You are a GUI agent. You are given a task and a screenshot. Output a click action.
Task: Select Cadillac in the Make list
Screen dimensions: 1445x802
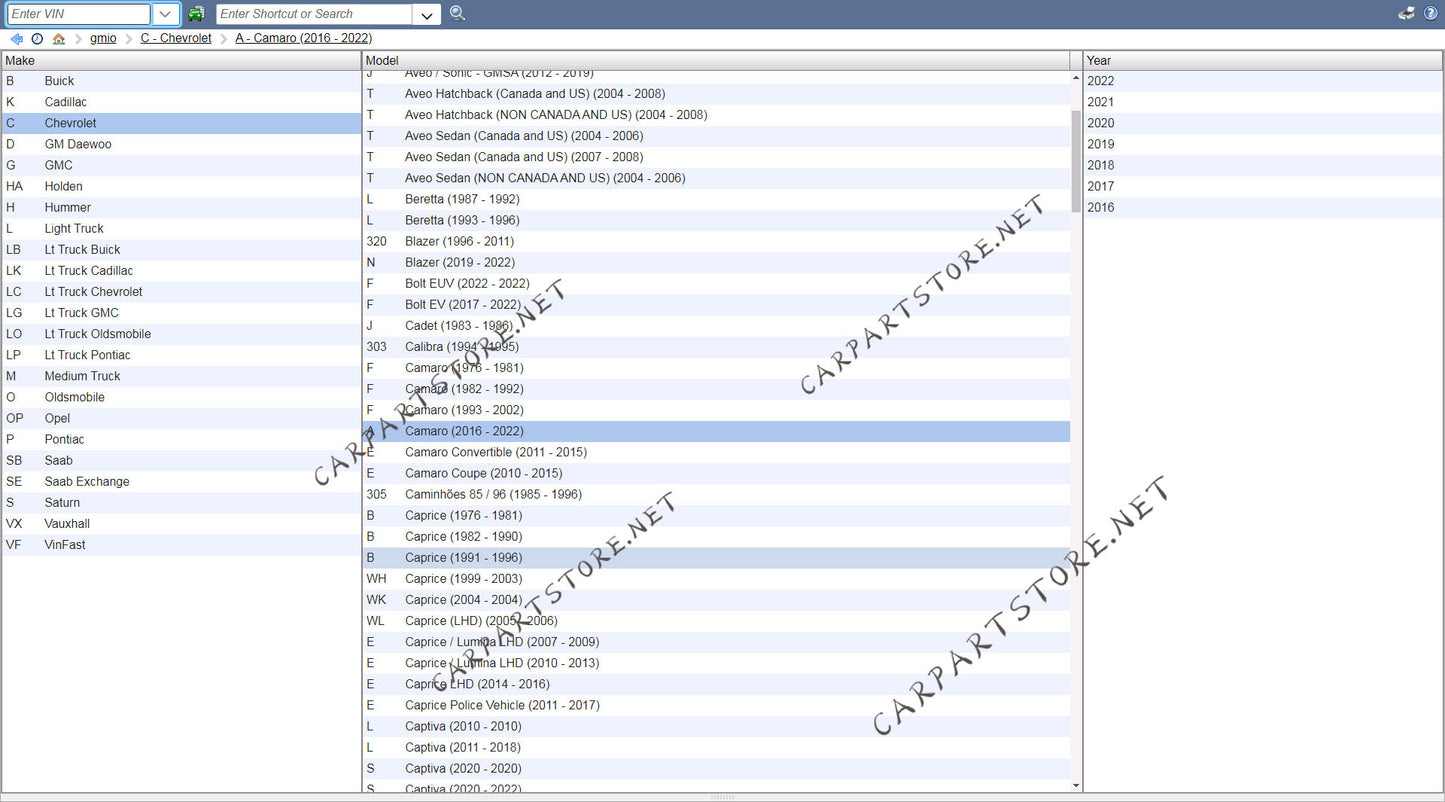[66, 102]
